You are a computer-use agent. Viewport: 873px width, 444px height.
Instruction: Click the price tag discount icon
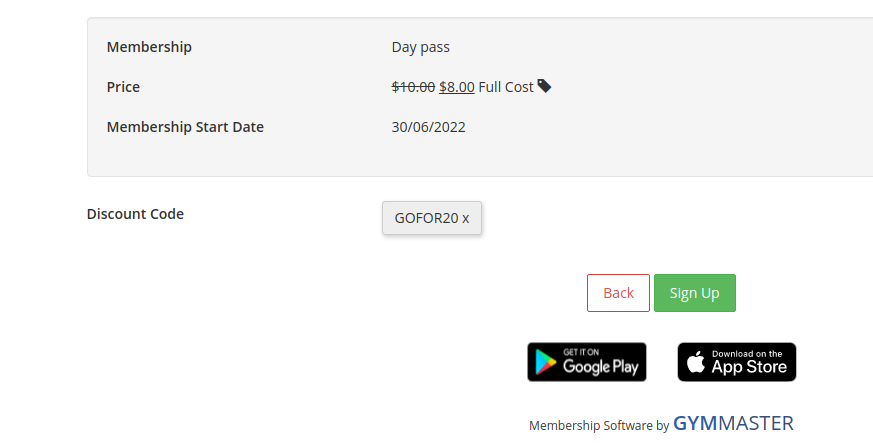(x=544, y=86)
